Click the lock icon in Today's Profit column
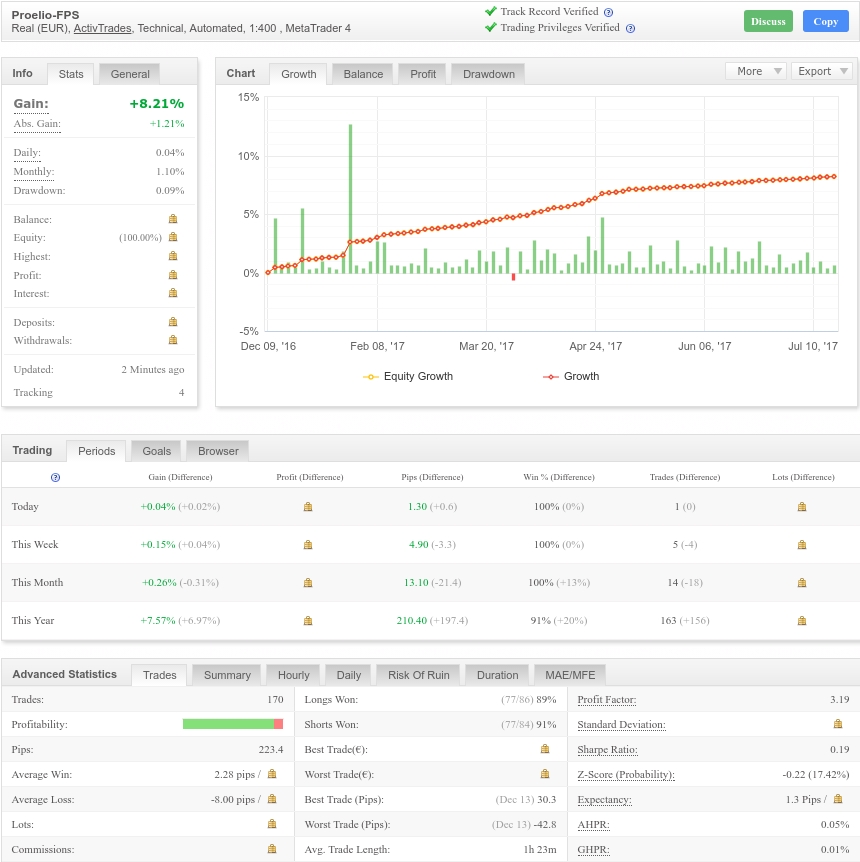860x862 pixels. 308,507
